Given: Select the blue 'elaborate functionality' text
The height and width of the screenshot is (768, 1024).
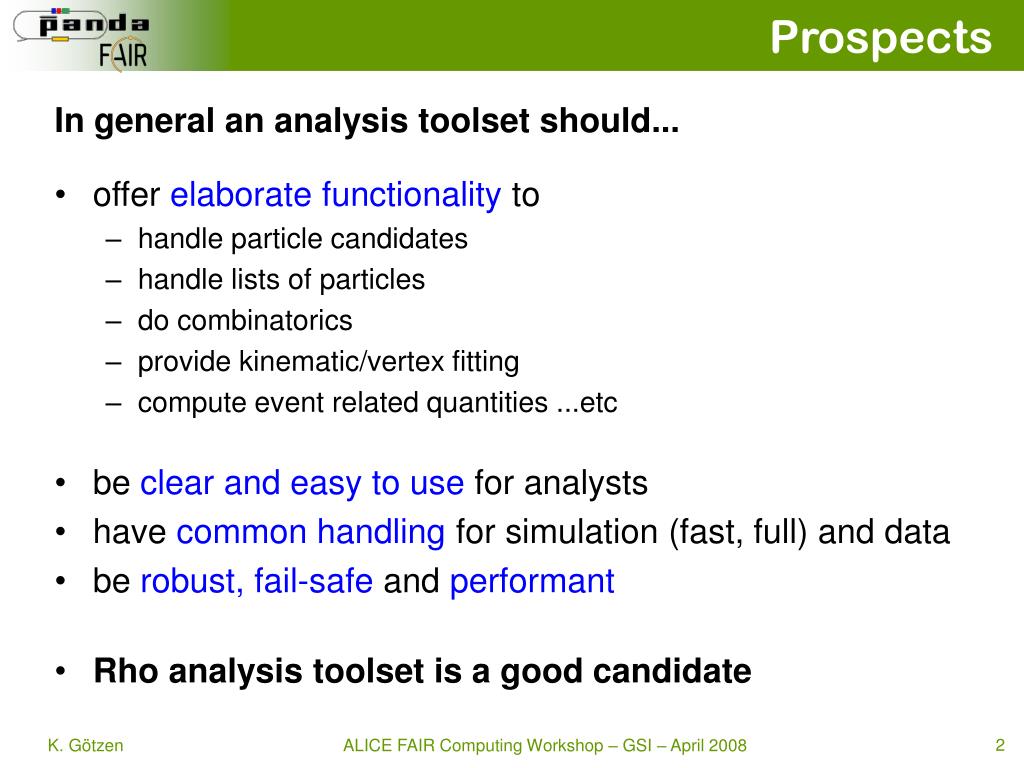Looking at the screenshot, I should click(335, 195).
